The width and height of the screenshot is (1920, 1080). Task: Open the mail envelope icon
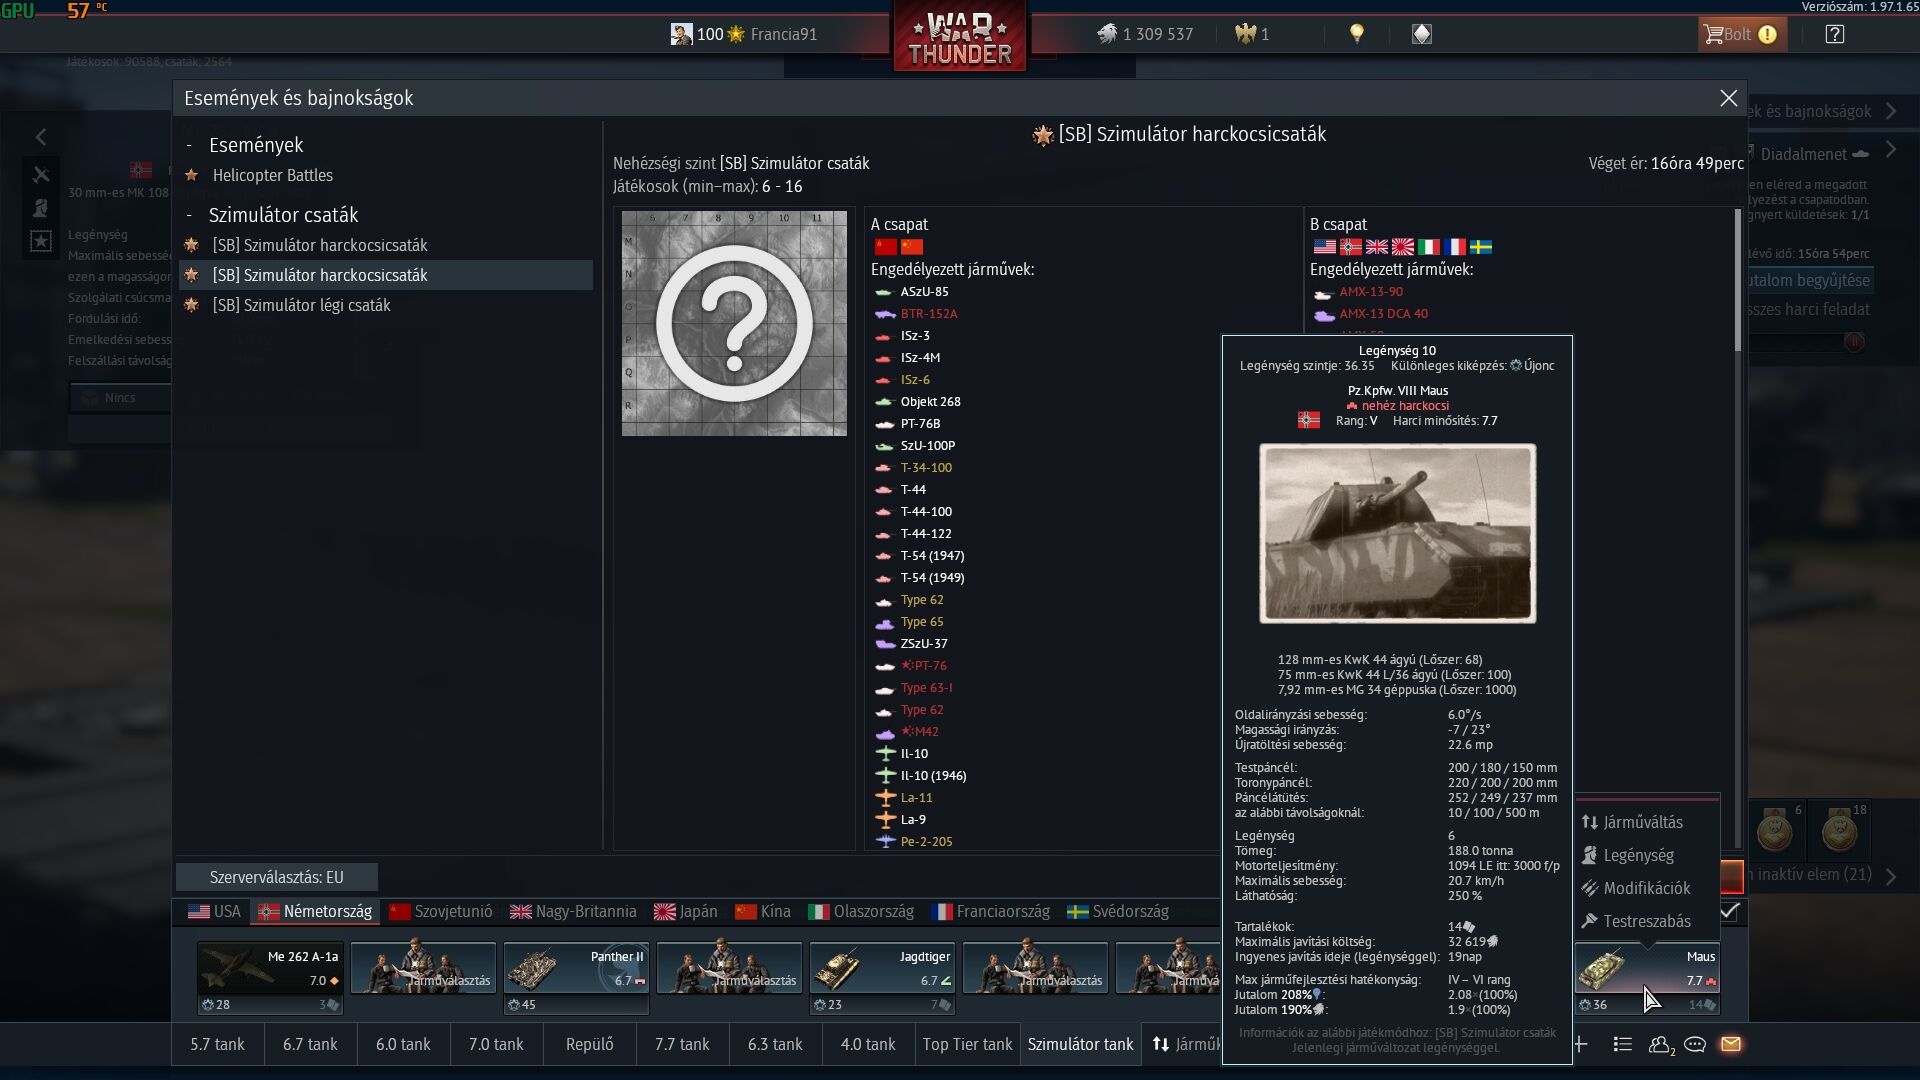point(1731,1044)
